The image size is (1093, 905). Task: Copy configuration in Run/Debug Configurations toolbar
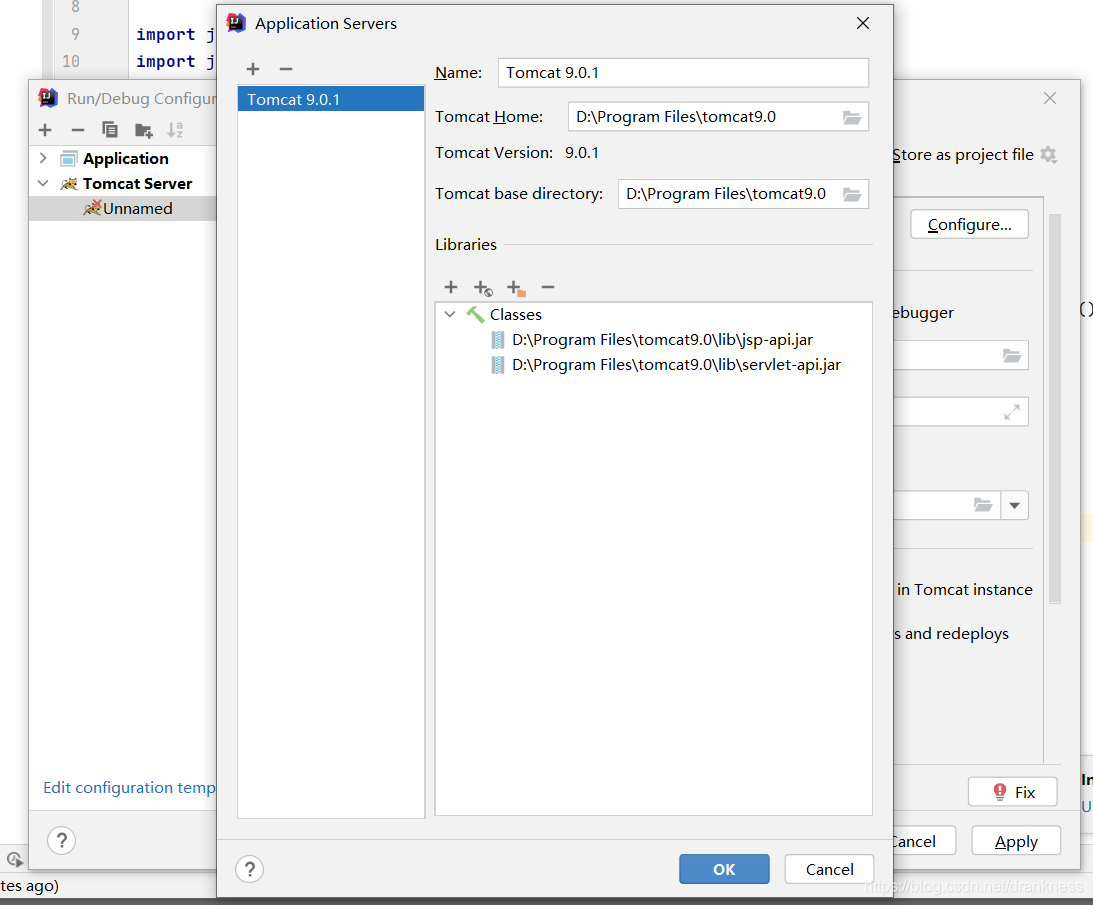pyautogui.click(x=110, y=130)
